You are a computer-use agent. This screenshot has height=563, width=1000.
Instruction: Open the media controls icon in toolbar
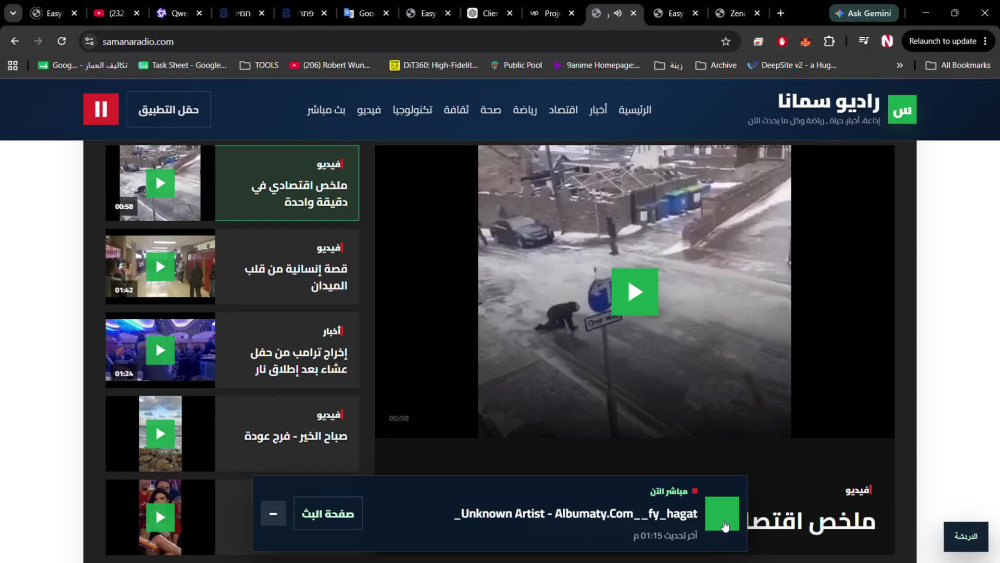tap(864, 41)
